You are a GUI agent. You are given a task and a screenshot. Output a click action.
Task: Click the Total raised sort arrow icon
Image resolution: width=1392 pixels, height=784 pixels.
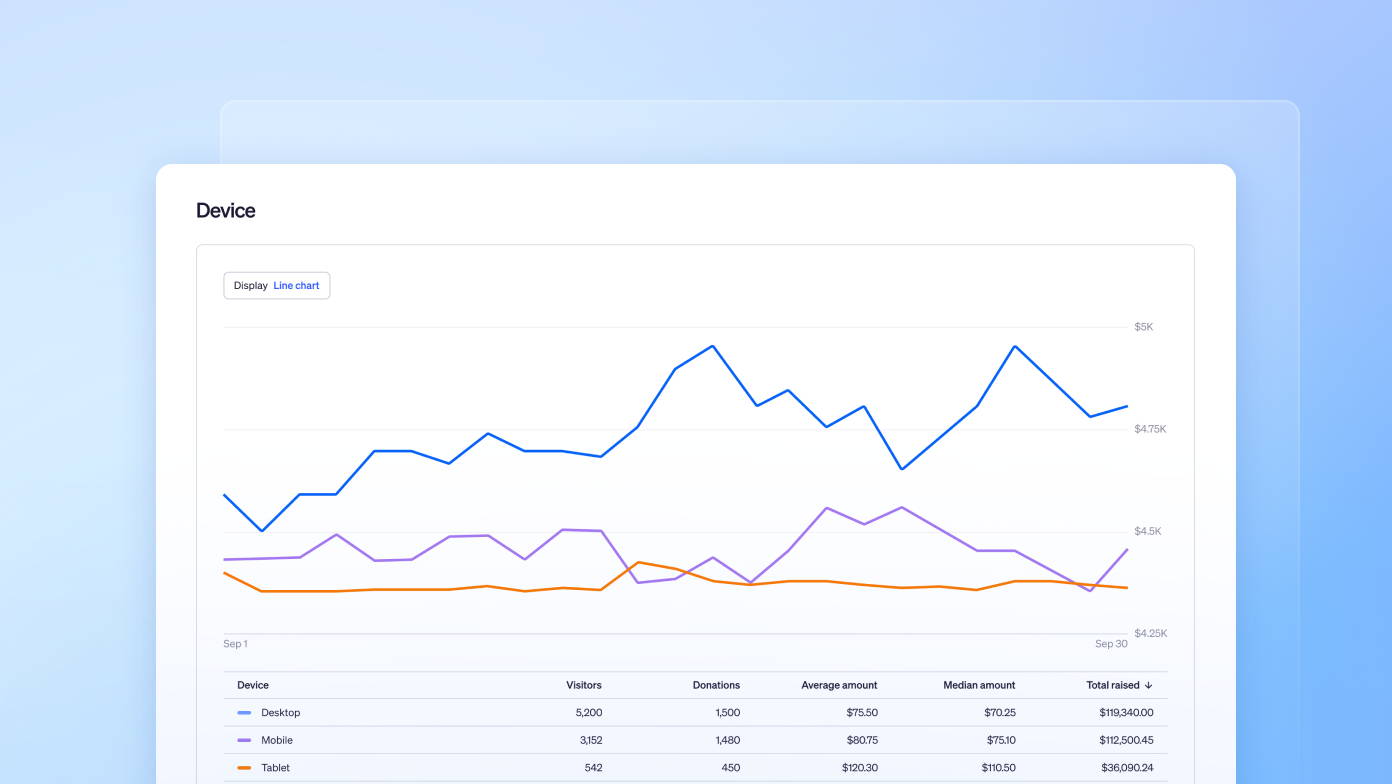(1148, 686)
